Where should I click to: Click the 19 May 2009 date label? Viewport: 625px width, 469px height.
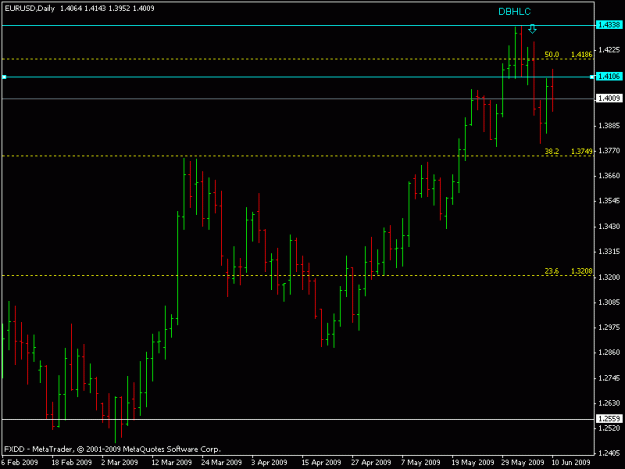coord(472,462)
